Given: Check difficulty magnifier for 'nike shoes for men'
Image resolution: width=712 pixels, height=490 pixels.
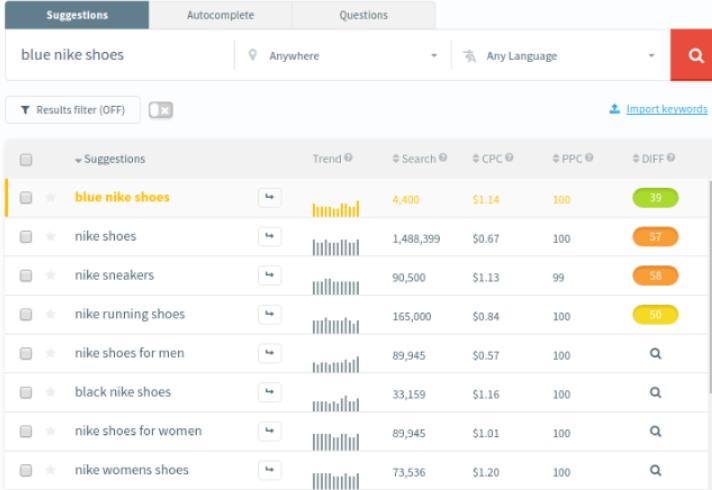Looking at the screenshot, I should pos(655,353).
